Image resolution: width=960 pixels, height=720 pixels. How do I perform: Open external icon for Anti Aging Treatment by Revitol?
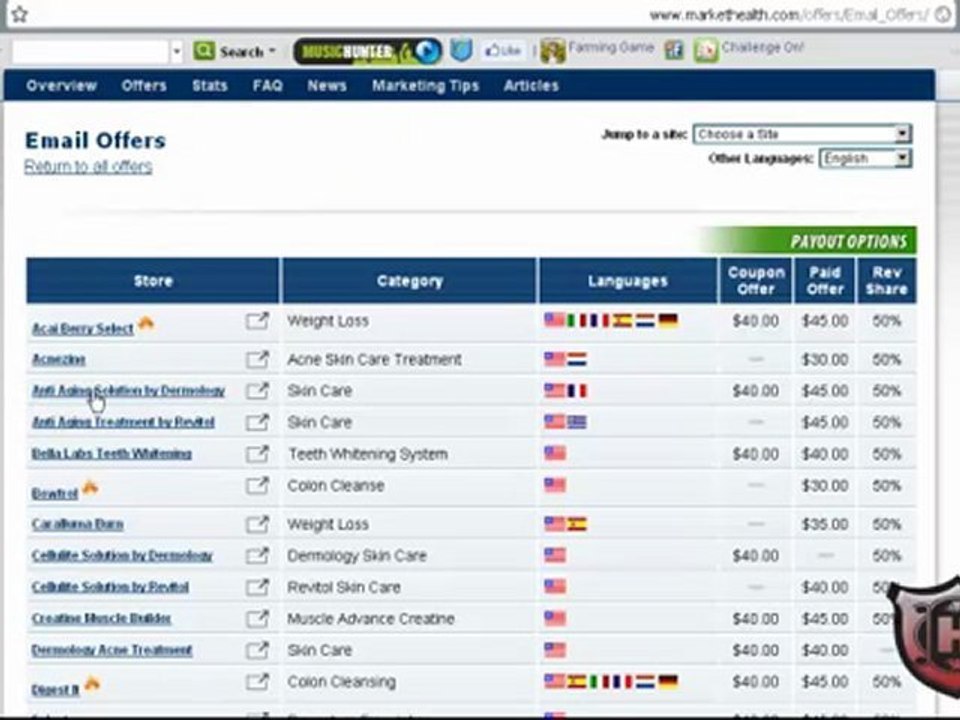[x=257, y=422]
